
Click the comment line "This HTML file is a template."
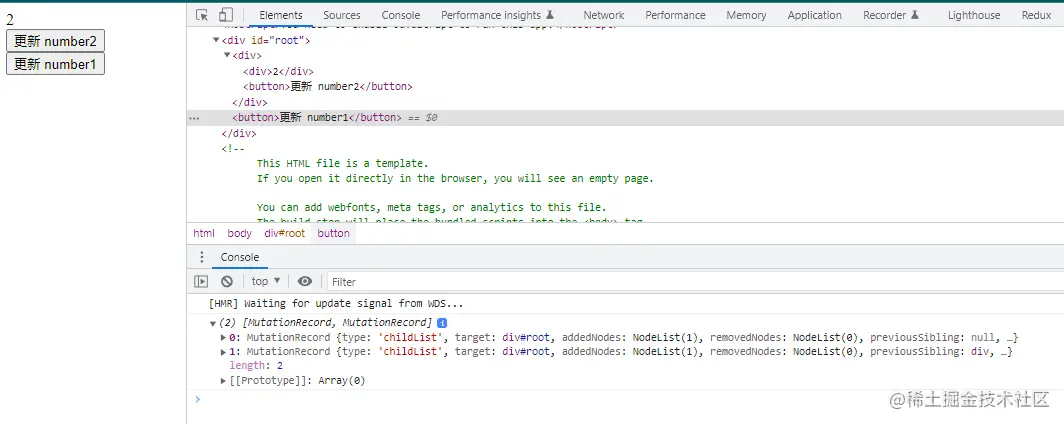click(343, 163)
